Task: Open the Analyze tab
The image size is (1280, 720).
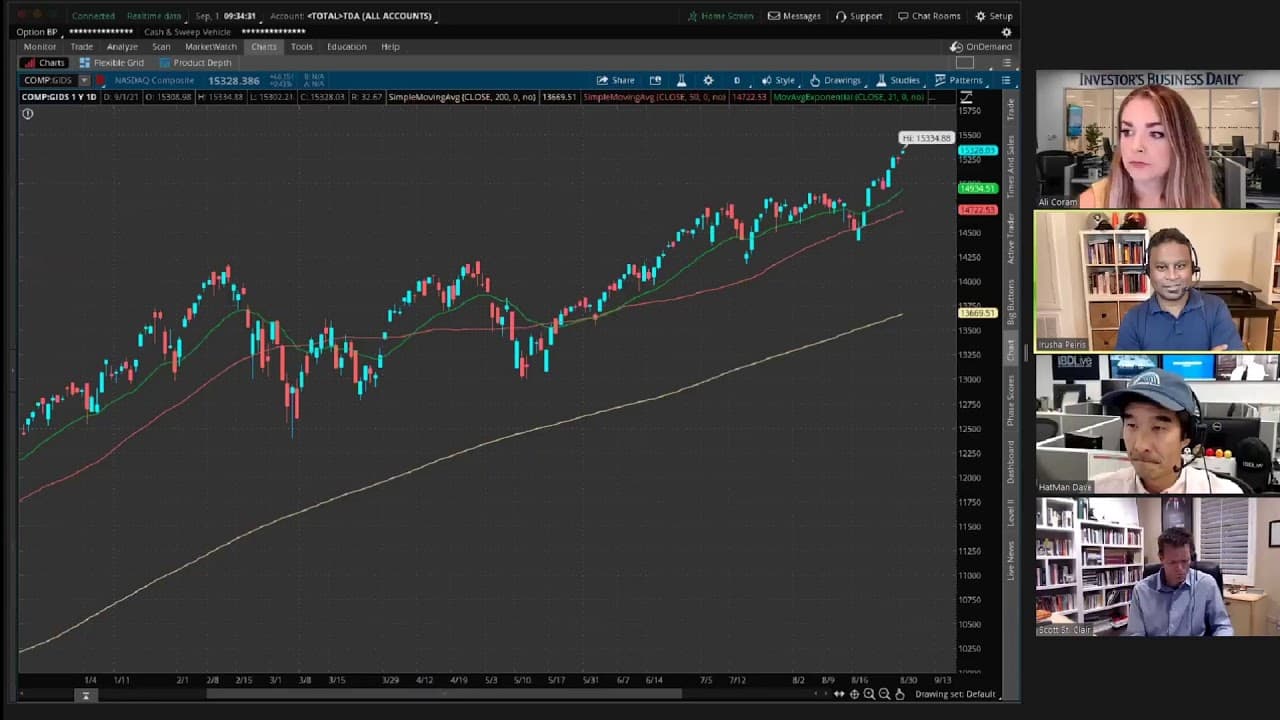Action: tap(122, 47)
